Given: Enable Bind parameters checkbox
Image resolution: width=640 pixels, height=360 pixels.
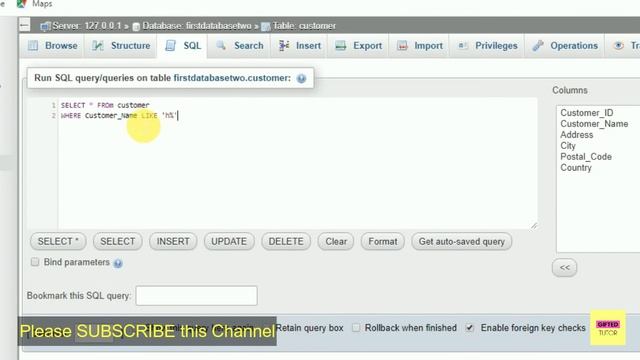Looking at the screenshot, I should (x=35, y=262).
